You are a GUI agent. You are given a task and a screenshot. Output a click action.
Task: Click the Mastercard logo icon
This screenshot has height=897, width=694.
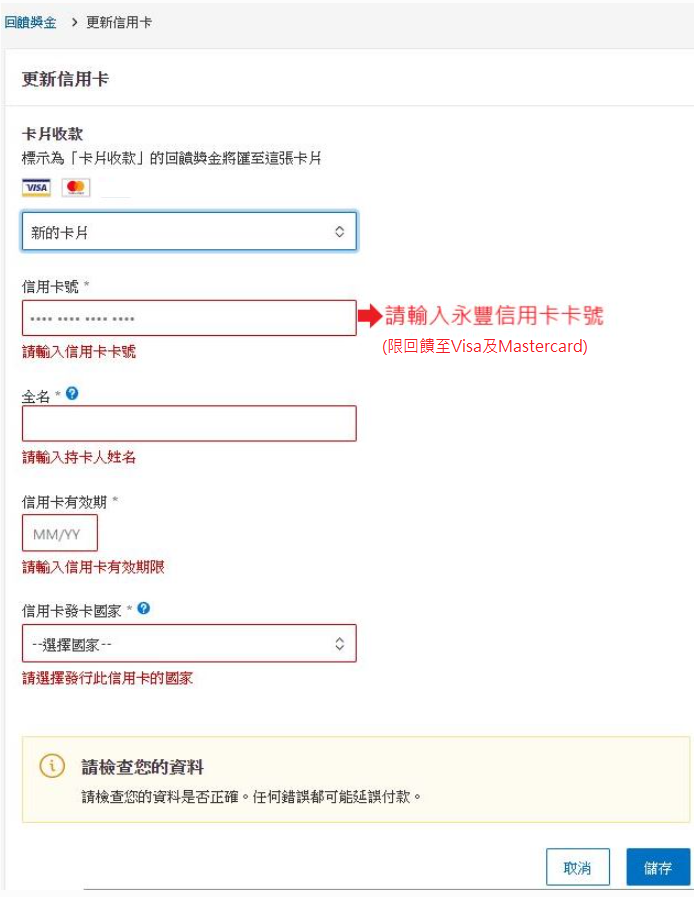coord(75,188)
